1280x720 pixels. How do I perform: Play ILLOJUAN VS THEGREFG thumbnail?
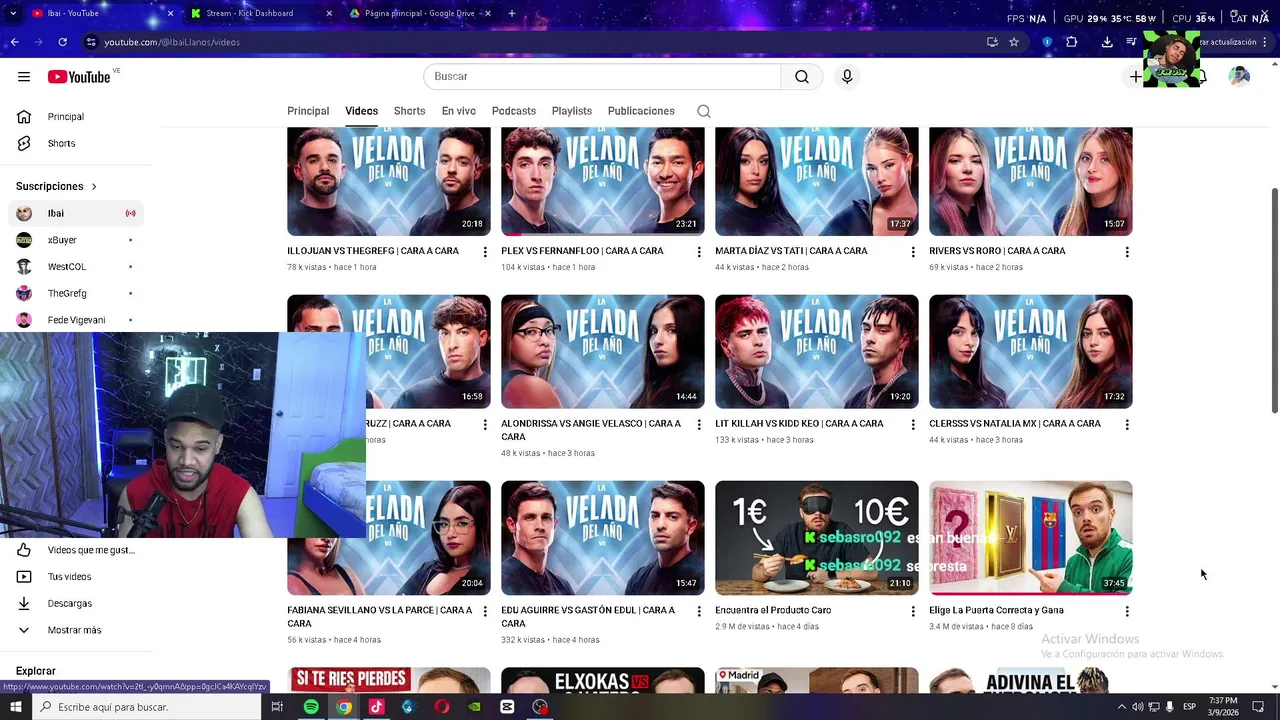tap(389, 181)
